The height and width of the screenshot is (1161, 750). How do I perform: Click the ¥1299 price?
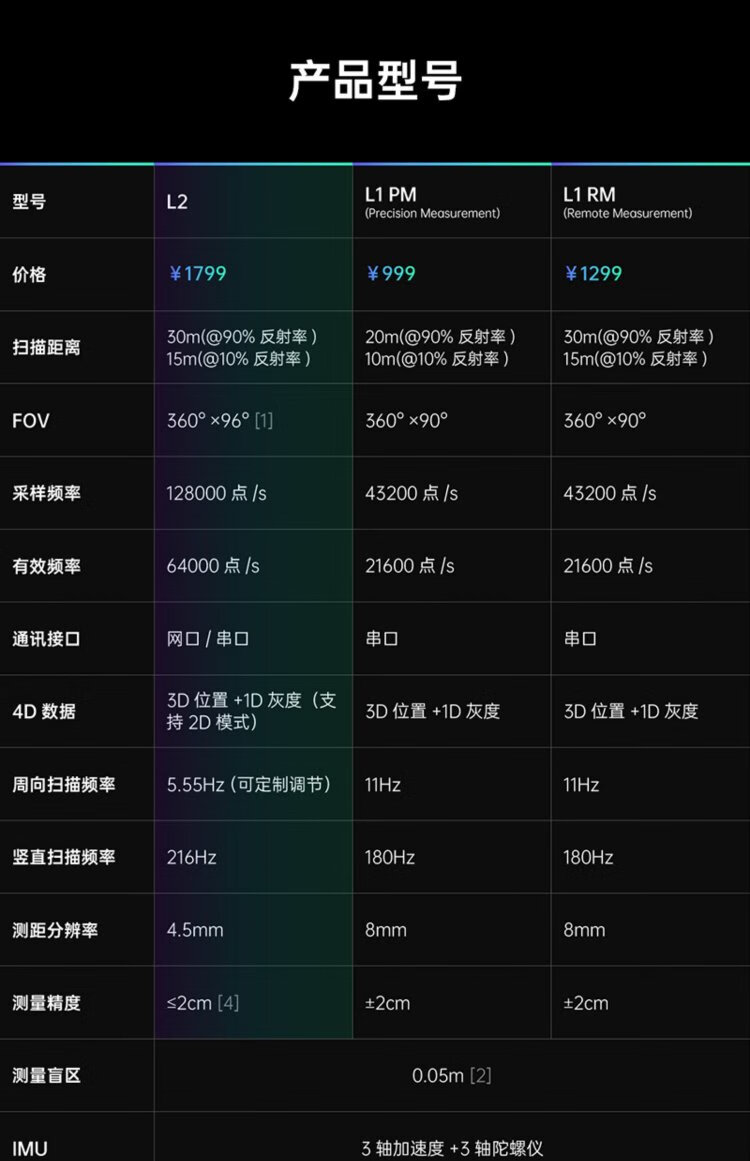(593, 274)
